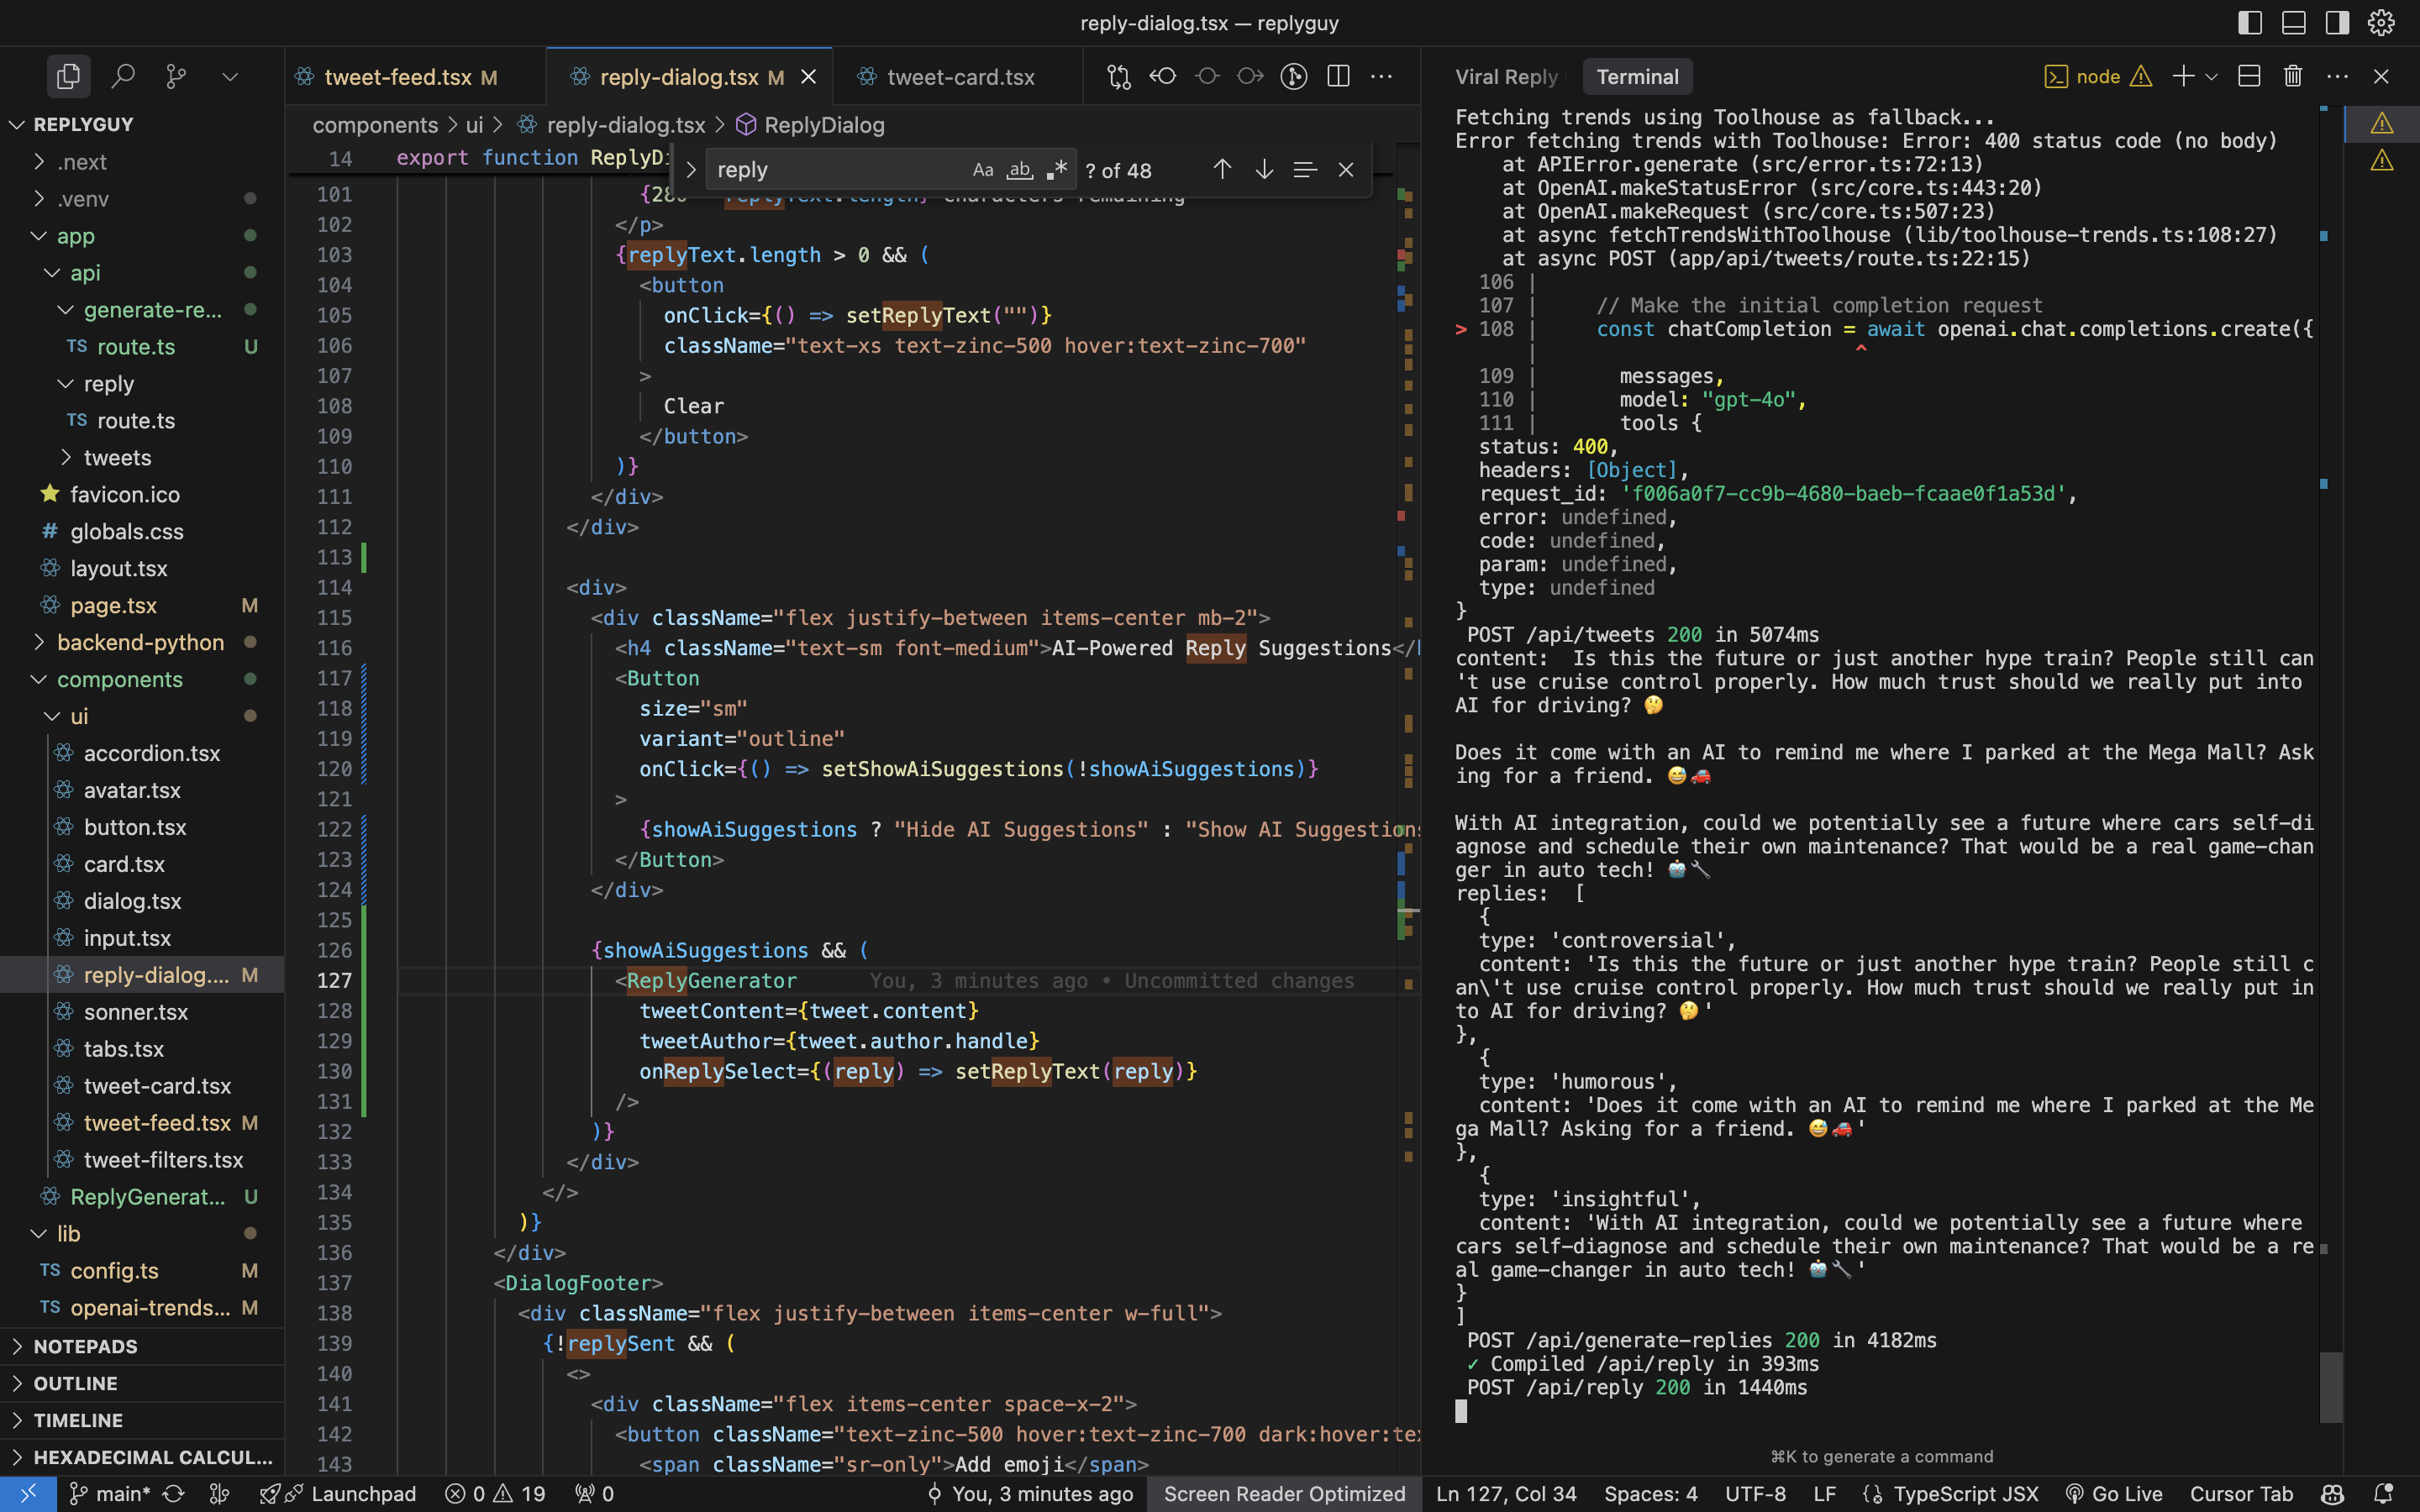The width and height of the screenshot is (2420, 1512).
Task: Expand the TIMELINE section
Action: coord(142,1420)
